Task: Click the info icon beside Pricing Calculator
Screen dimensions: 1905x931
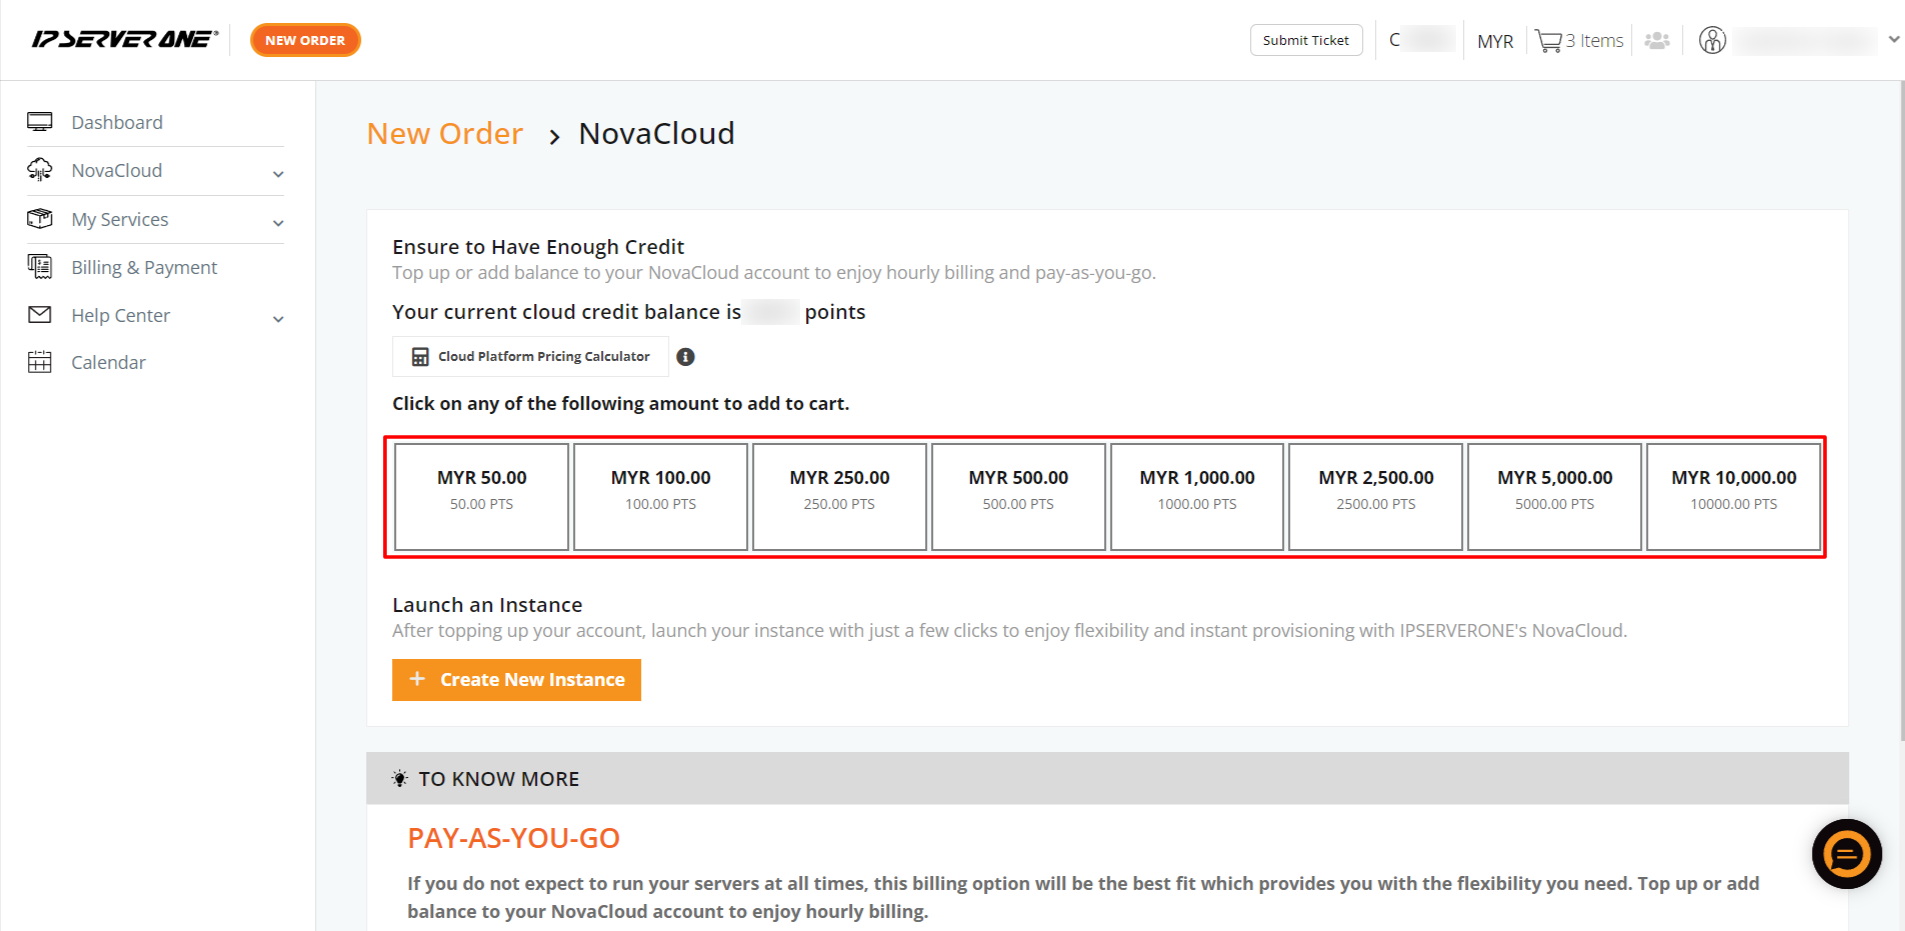Action: [685, 357]
